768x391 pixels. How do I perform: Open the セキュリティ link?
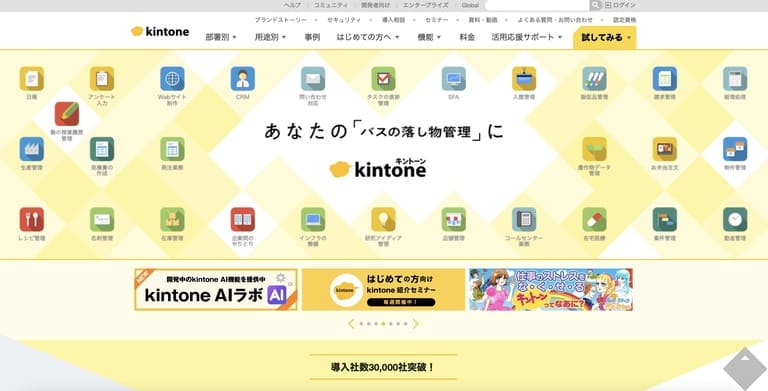coord(344,20)
